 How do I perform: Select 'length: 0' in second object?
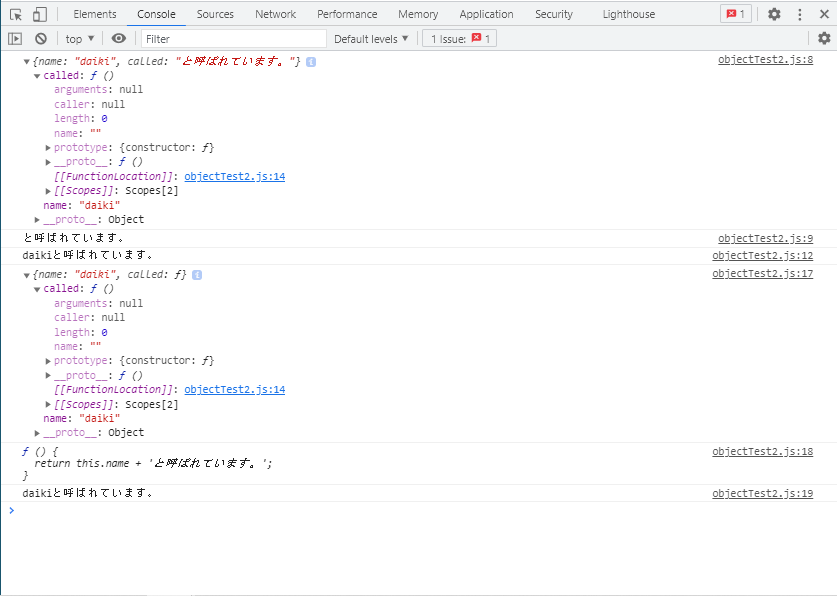pos(81,332)
